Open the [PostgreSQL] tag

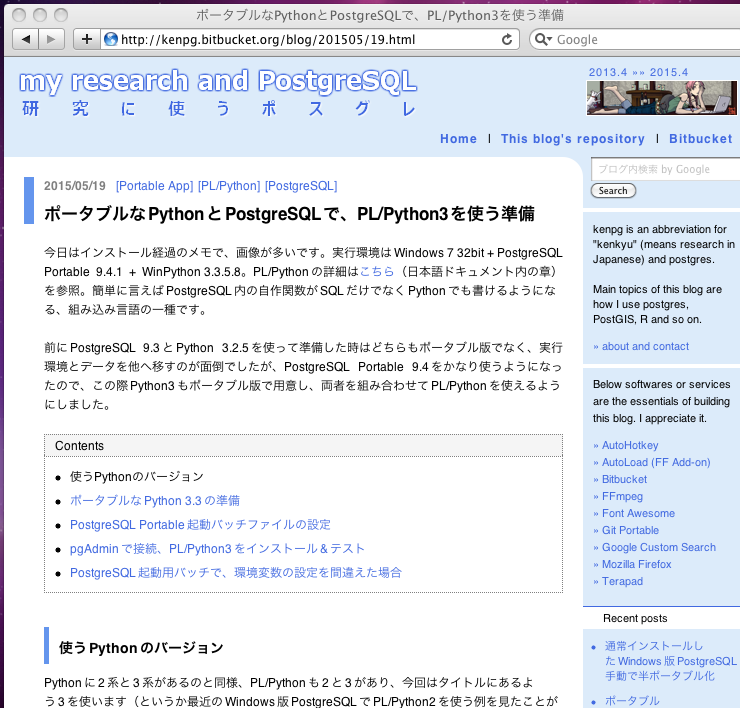click(x=301, y=186)
